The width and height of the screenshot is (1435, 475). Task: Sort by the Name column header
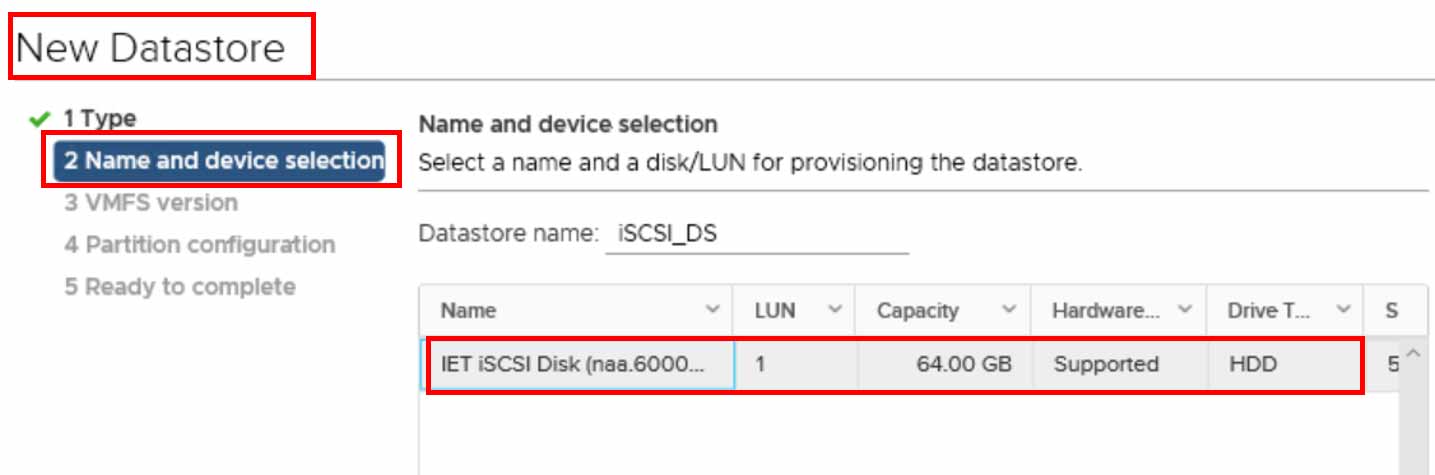click(x=468, y=311)
